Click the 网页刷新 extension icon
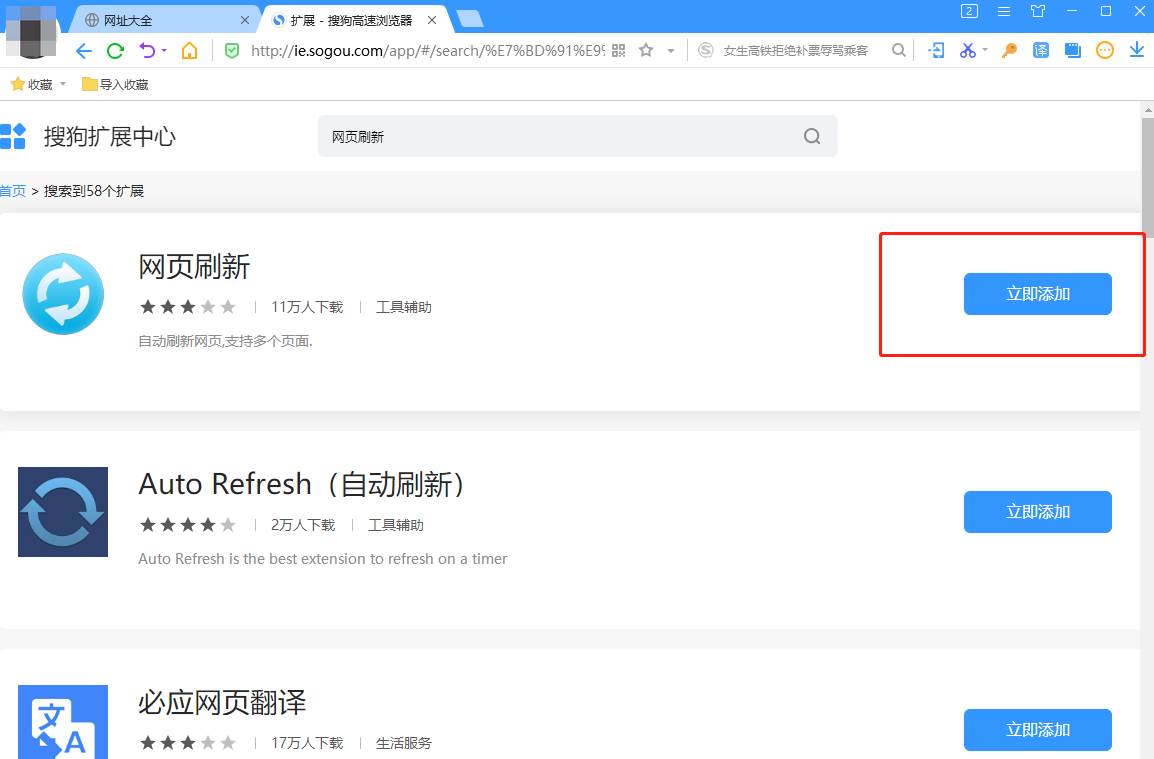 coord(63,294)
